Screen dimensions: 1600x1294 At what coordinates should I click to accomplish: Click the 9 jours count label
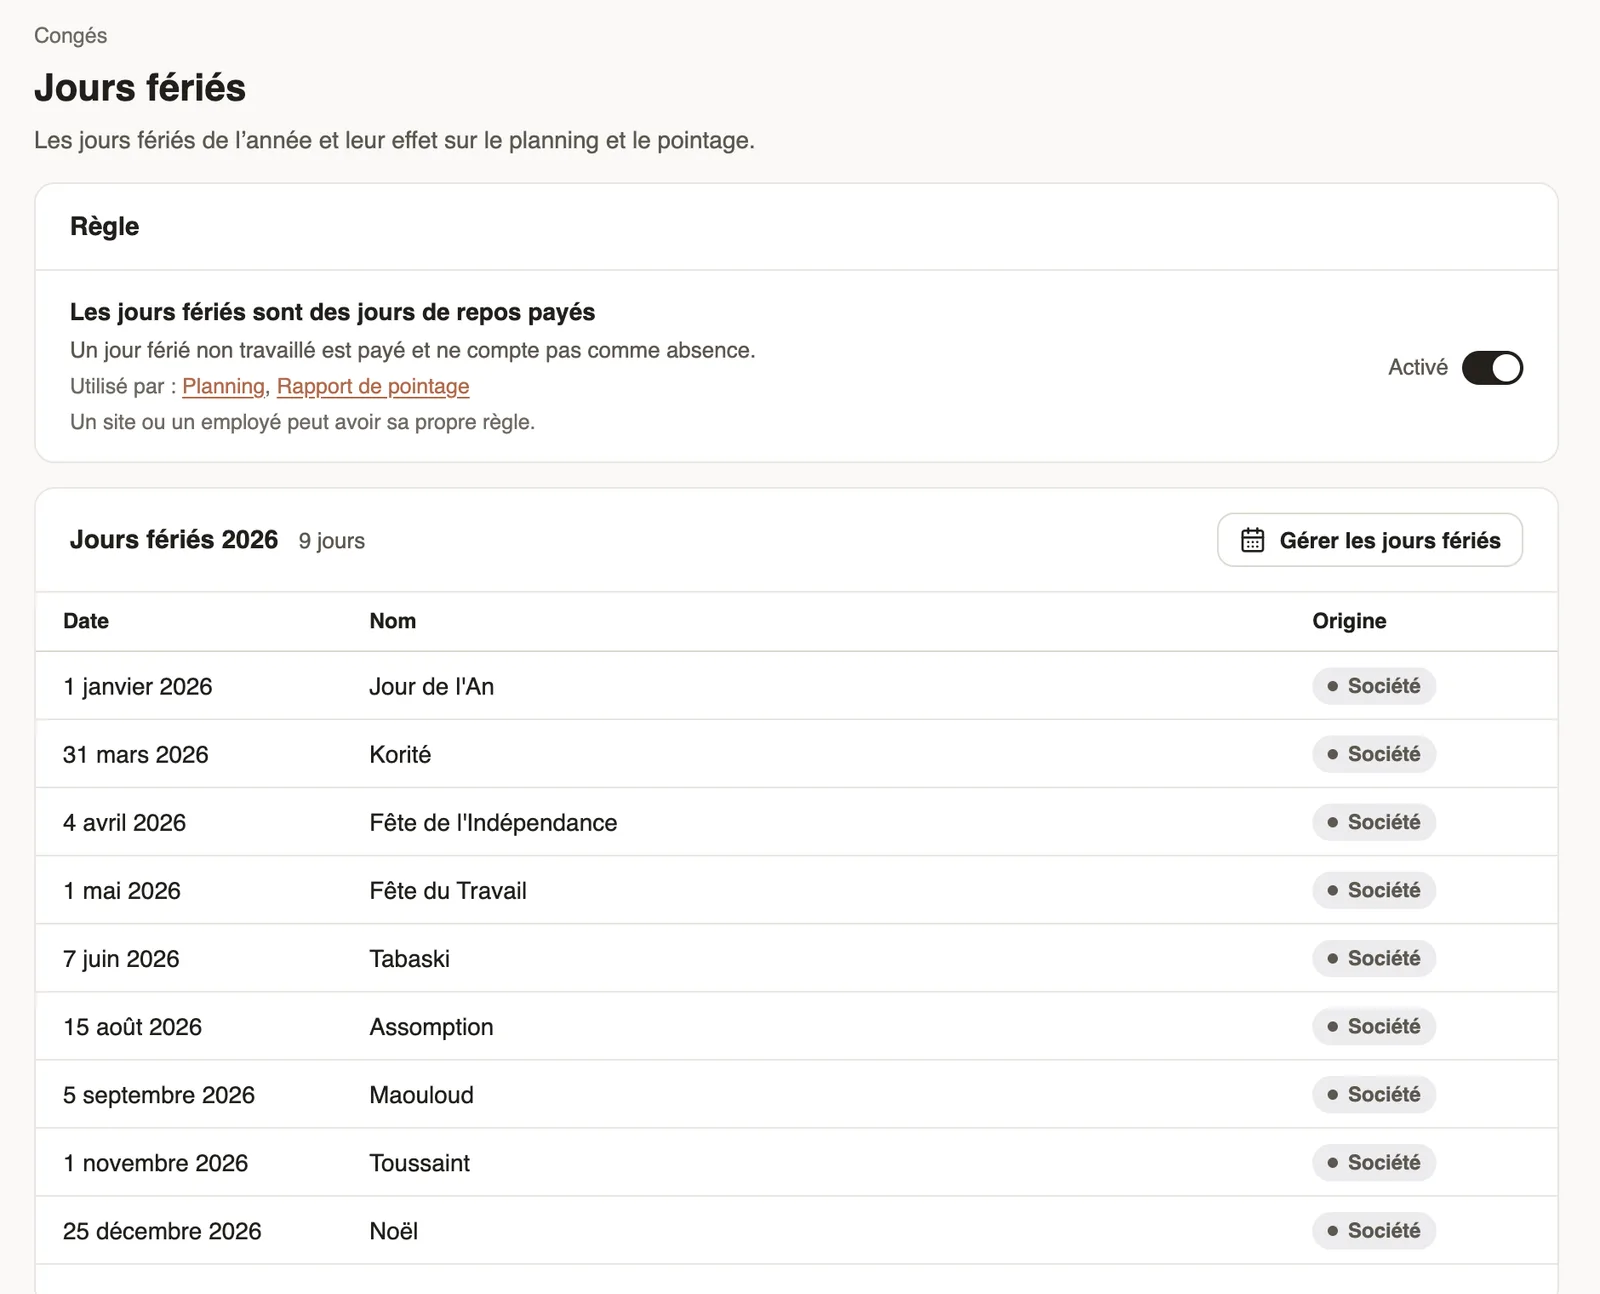point(332,541)
